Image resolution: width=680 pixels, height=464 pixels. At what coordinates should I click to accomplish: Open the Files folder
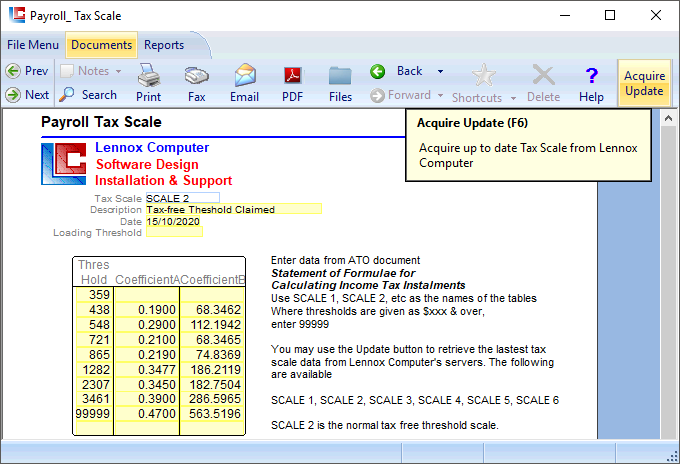pyautogui.click(x=340, y=83)
